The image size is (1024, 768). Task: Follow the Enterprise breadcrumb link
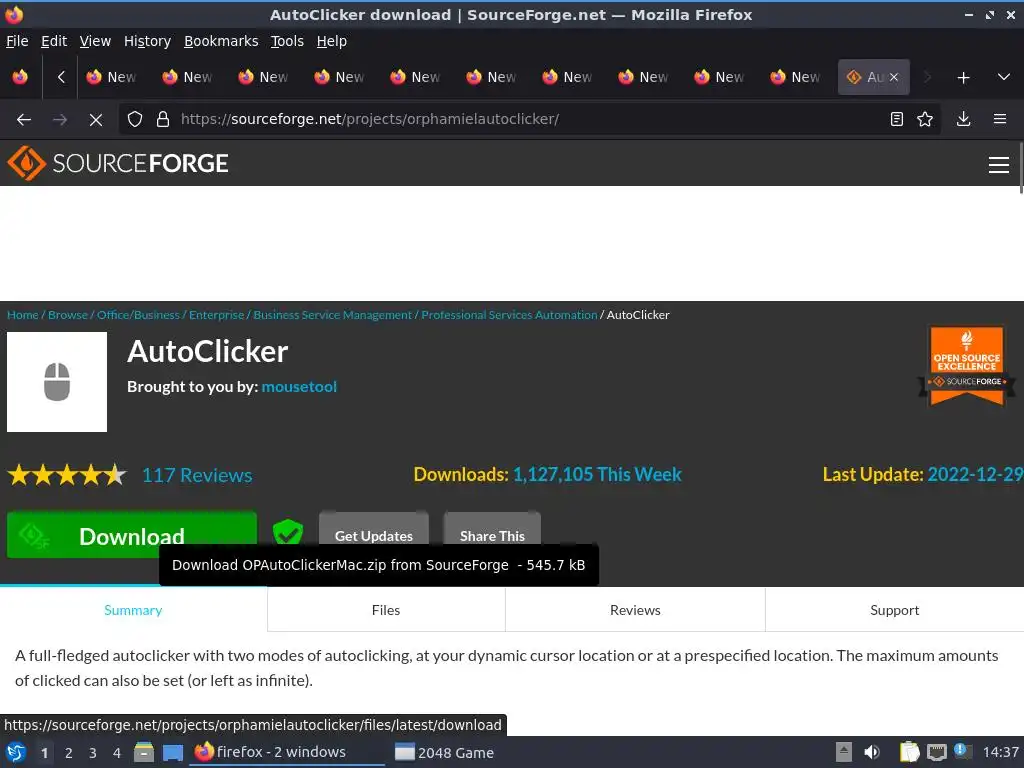(x=216, y=315)
